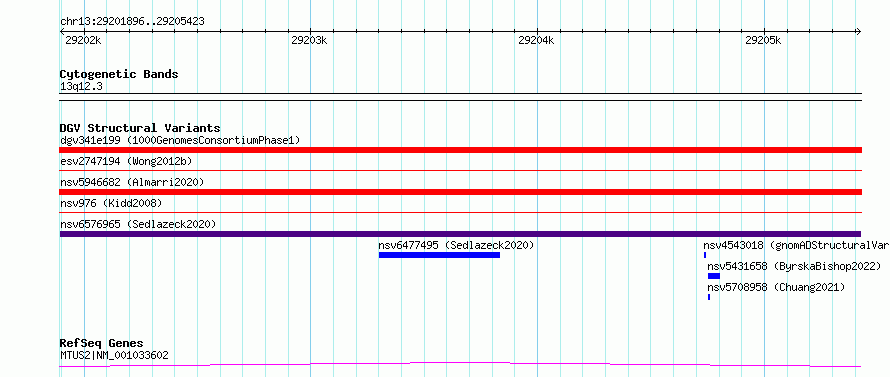The image size is (890, 377).
Task: Click the 29204k ruler label
Action: click(x=536, y=40)
